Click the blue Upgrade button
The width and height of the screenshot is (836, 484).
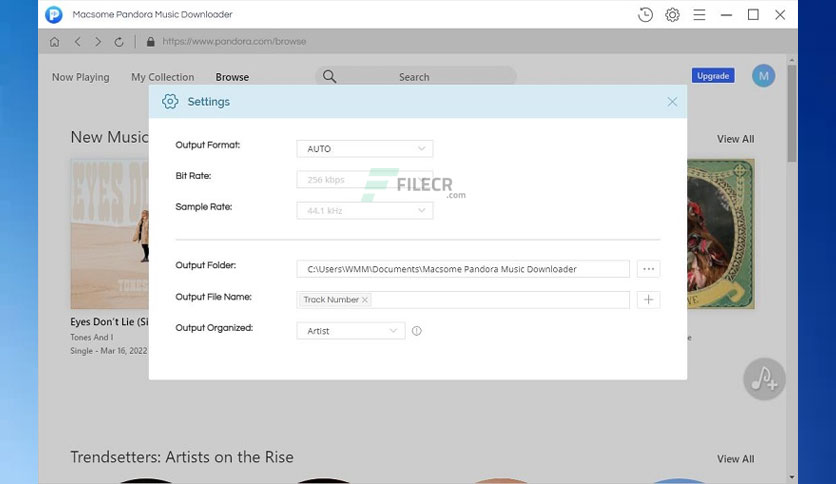coord(713,76)
